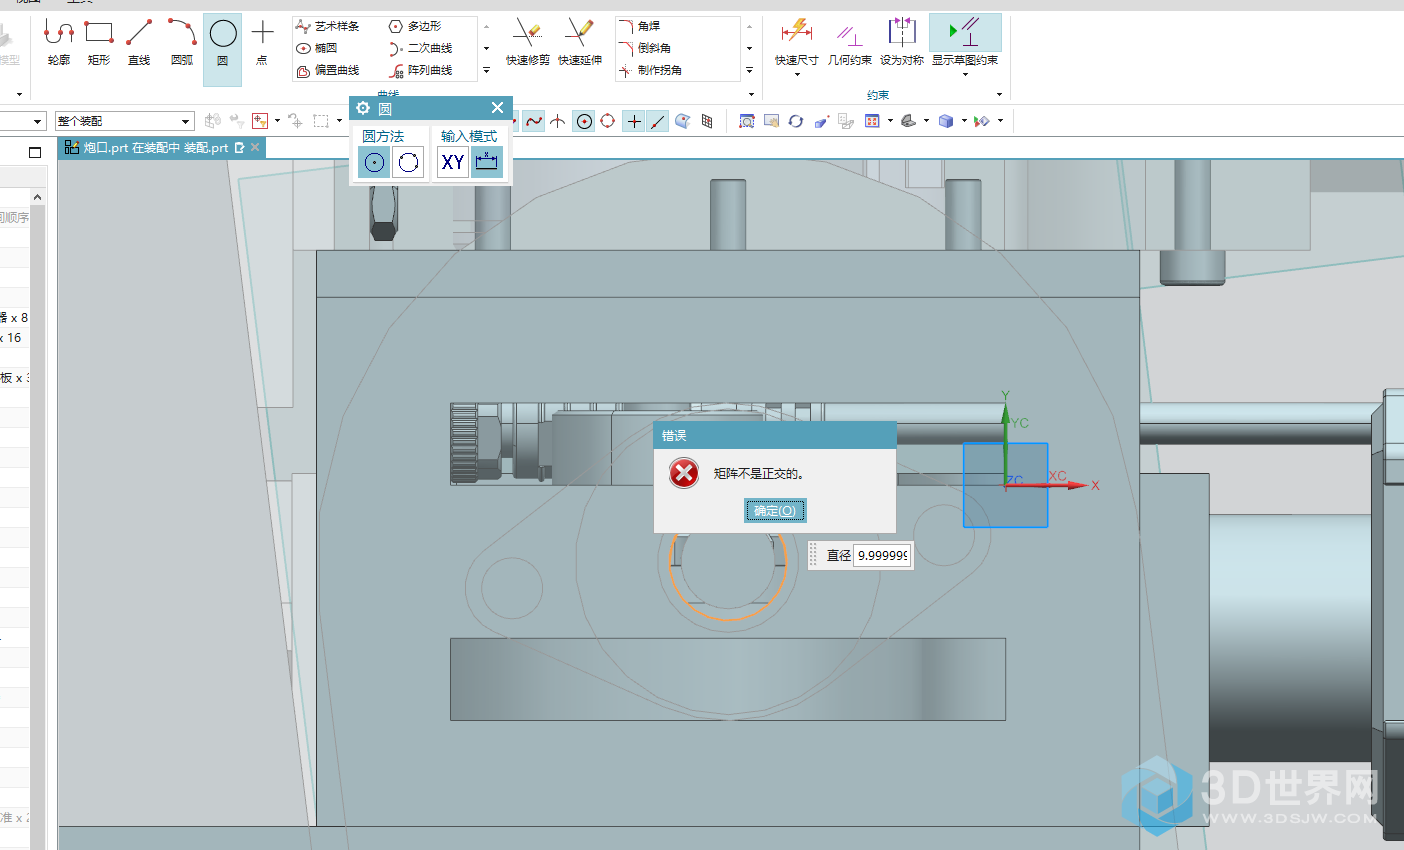Click the 错误 dialog title bar

click(775, 435)
